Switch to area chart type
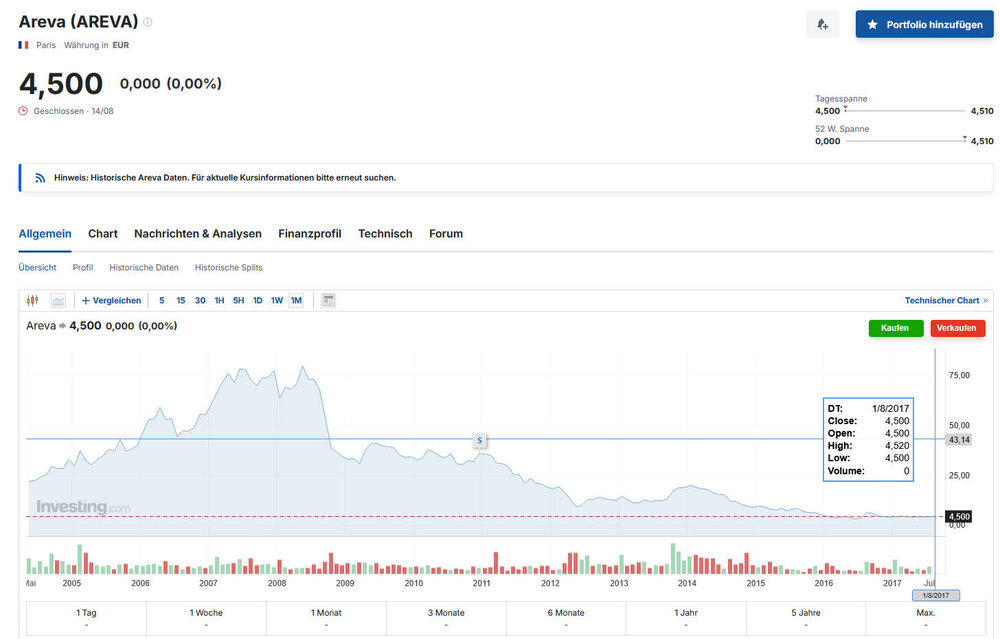The height and width of the screenshot is (639, 1000). tap(58, 300)
